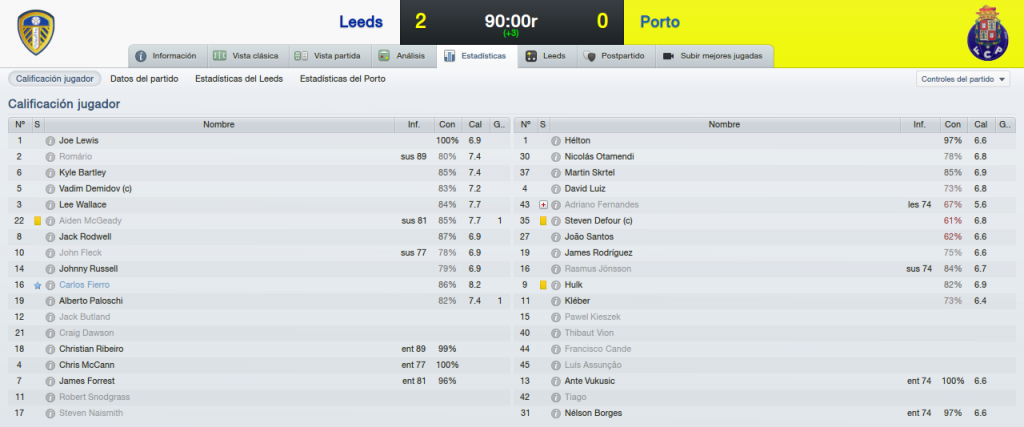Show Datos del partido view
The width and height of the screenshot is (1024, 427).
144,79
